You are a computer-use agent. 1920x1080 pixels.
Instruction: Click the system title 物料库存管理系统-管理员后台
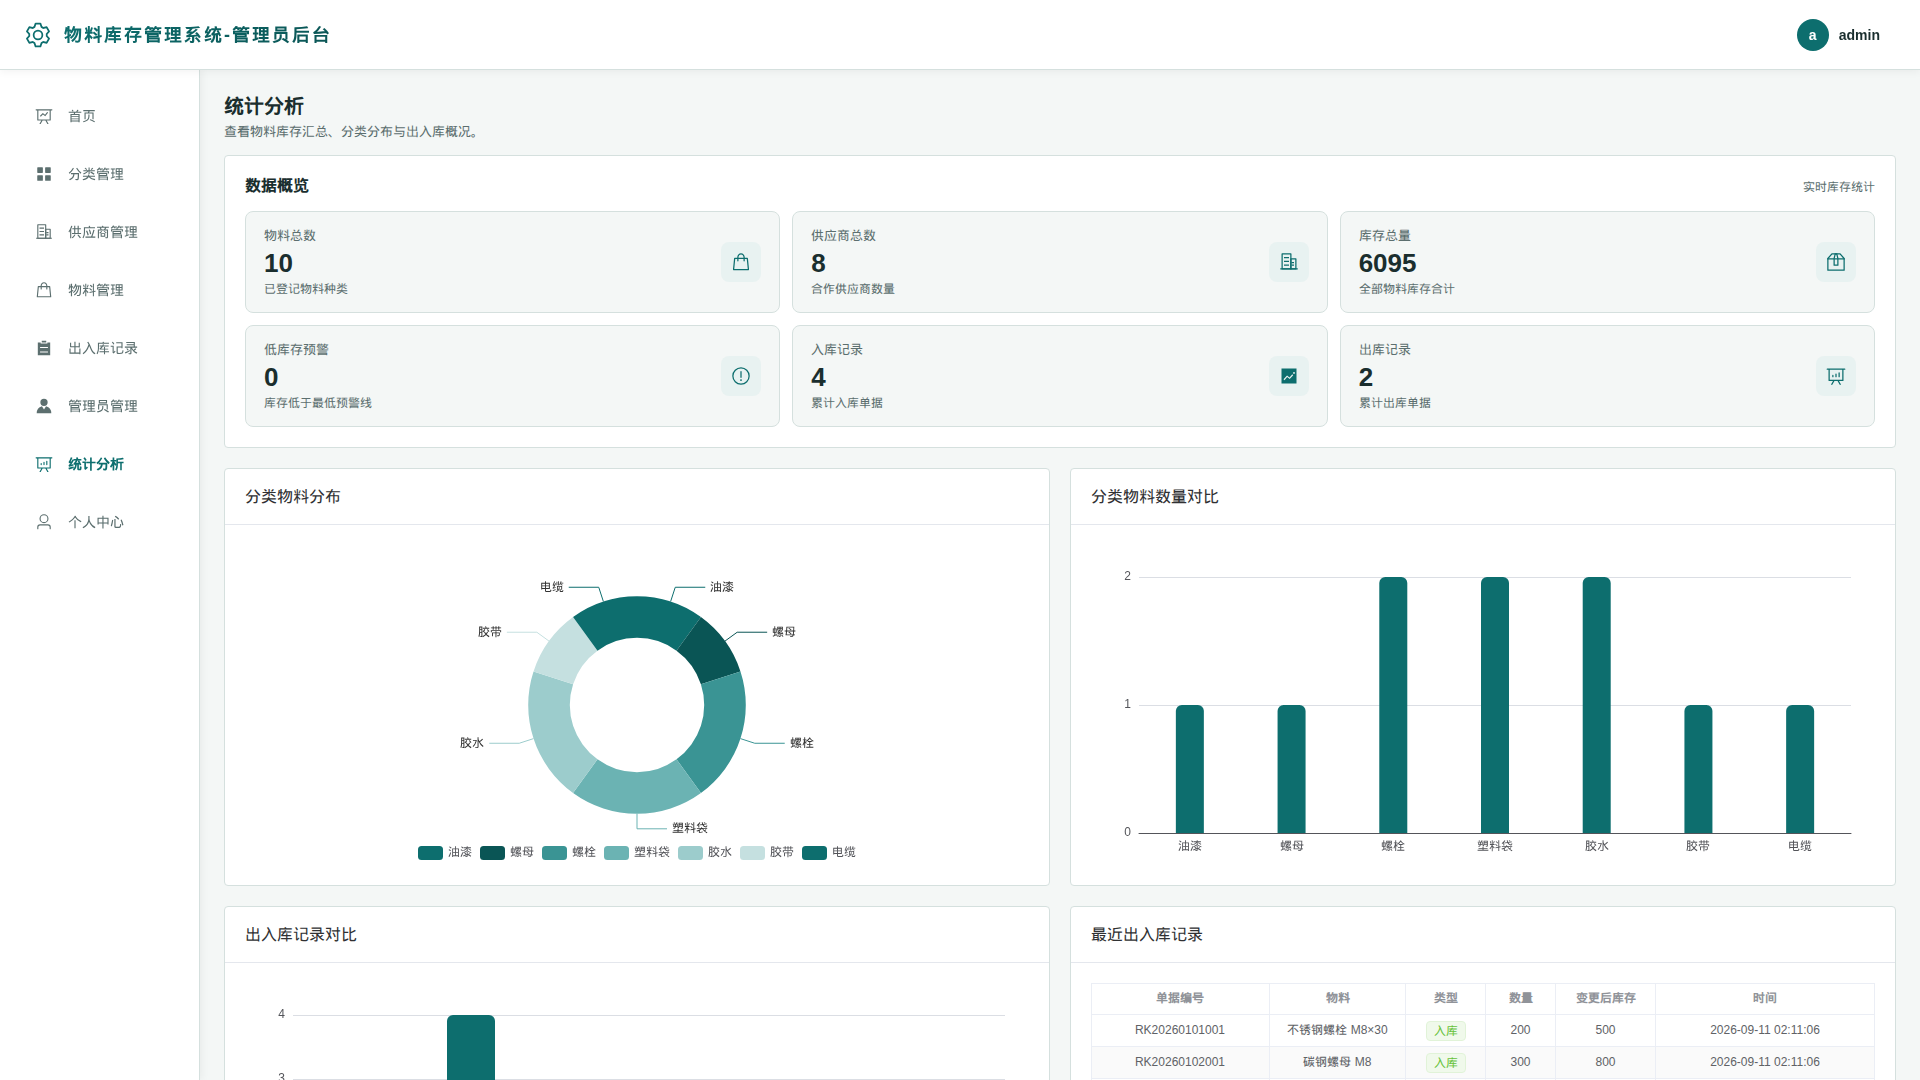[197, 35]
